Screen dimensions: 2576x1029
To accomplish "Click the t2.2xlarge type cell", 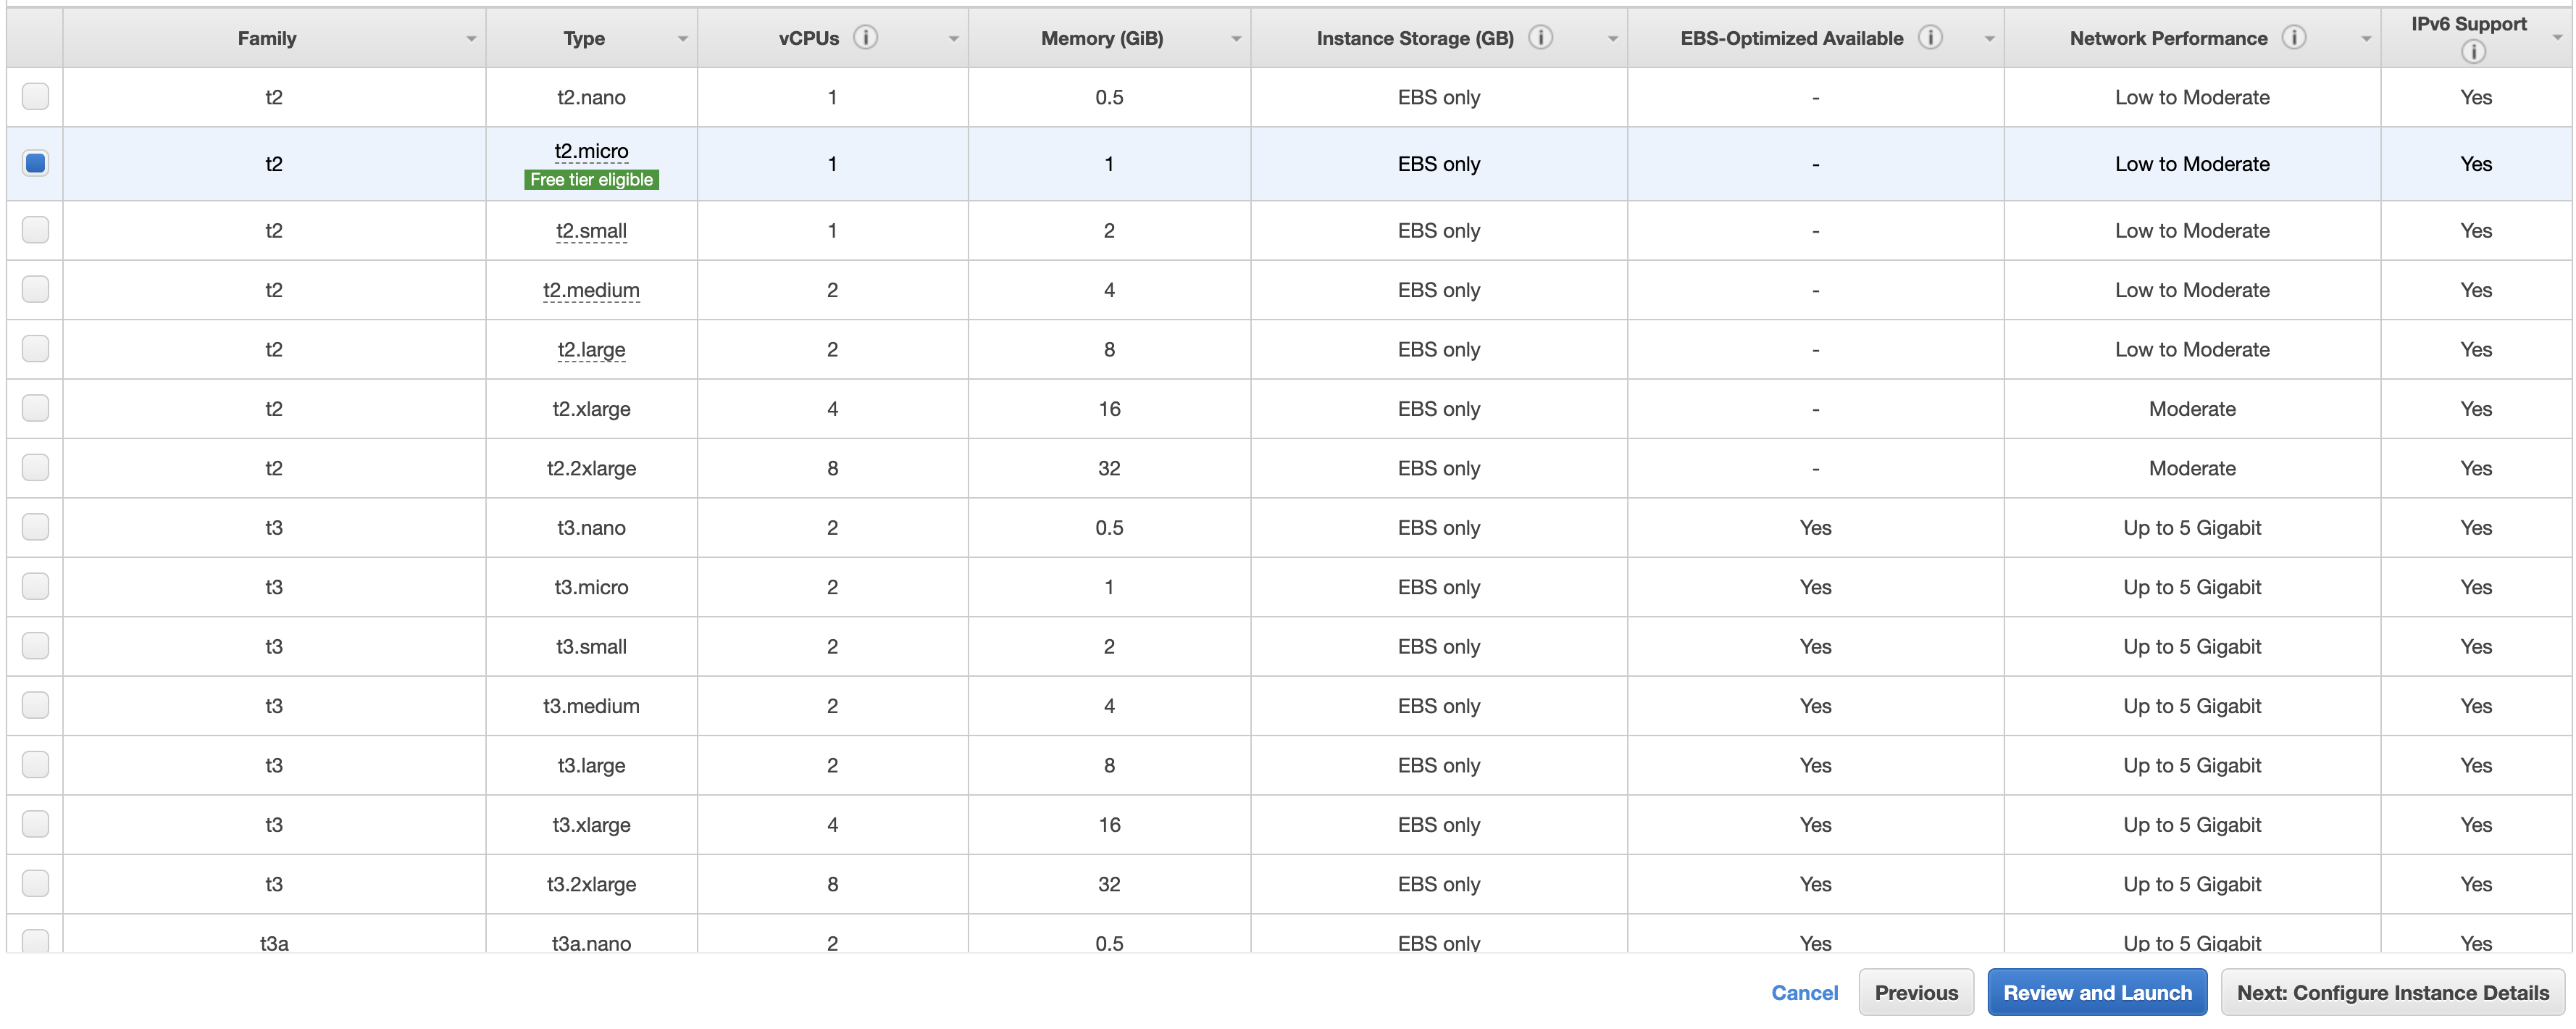I will (591, 468).
